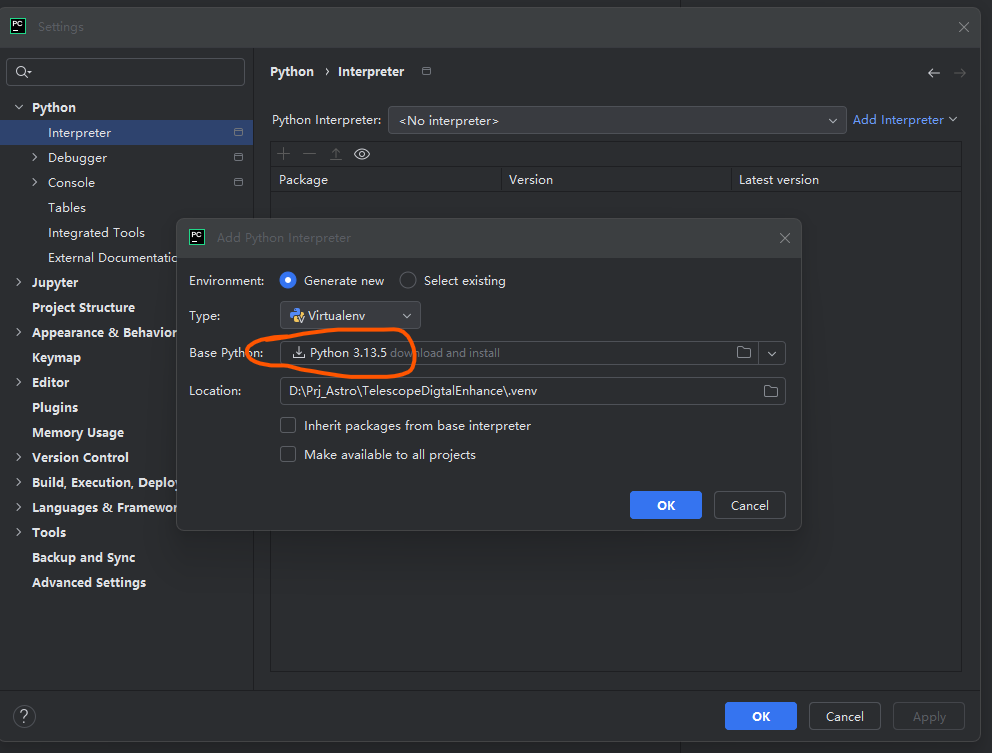Click the Python breadcrumb link

click(292, 72)
